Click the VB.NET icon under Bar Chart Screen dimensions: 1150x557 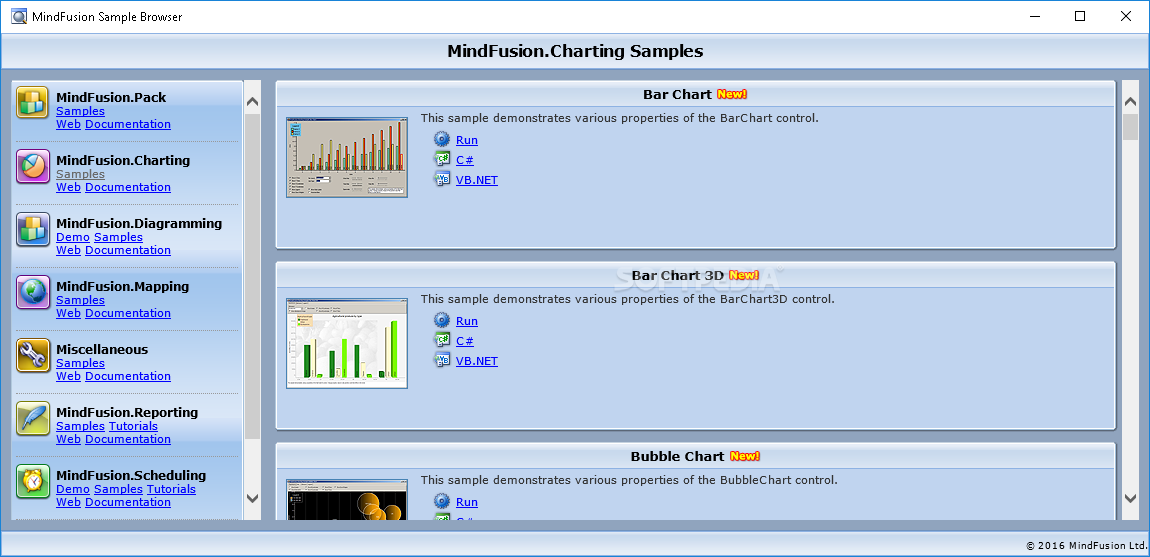442,179
